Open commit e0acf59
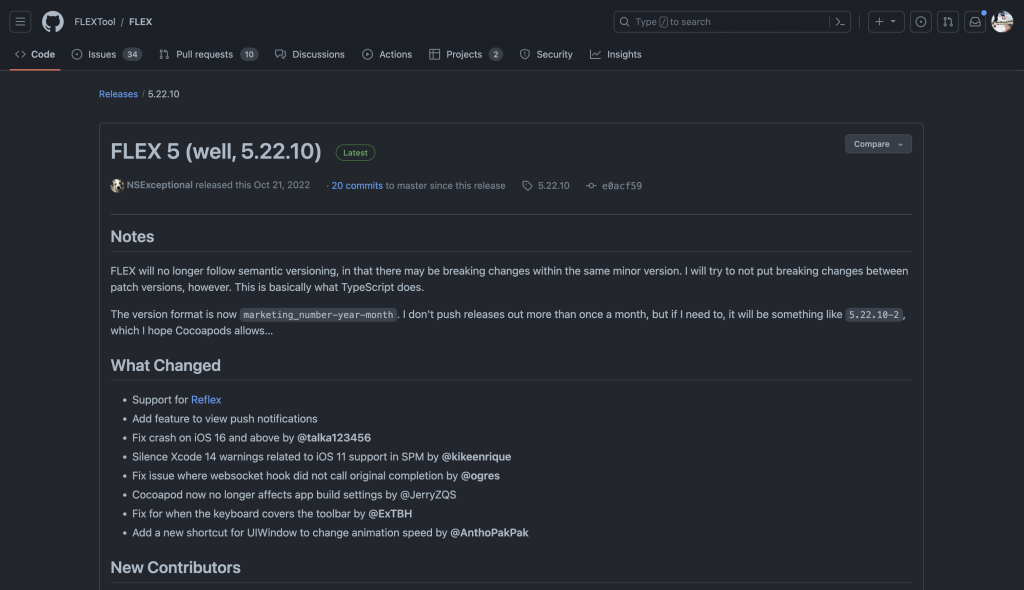 pyautogui.click(x=622, y=186)
